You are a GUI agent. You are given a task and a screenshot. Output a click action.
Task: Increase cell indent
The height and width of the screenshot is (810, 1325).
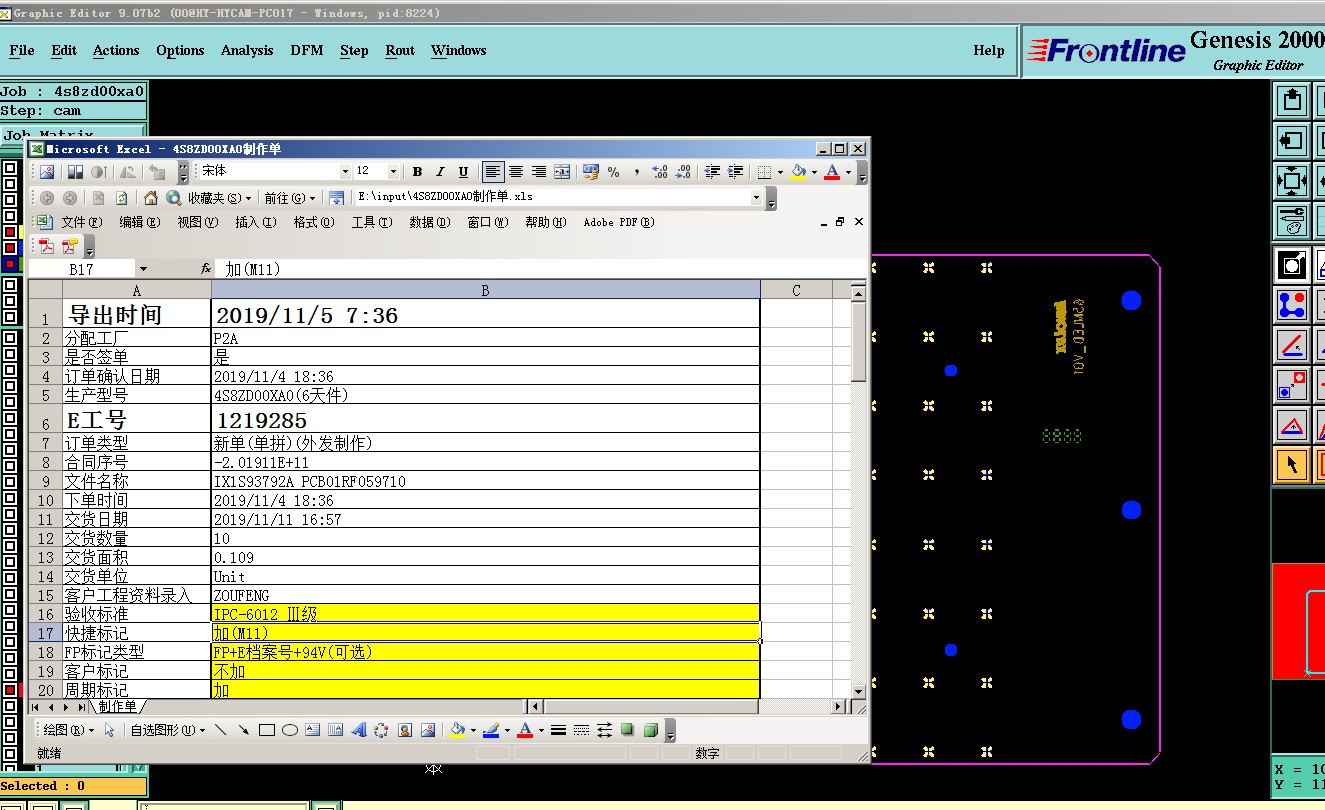point(735,172)
